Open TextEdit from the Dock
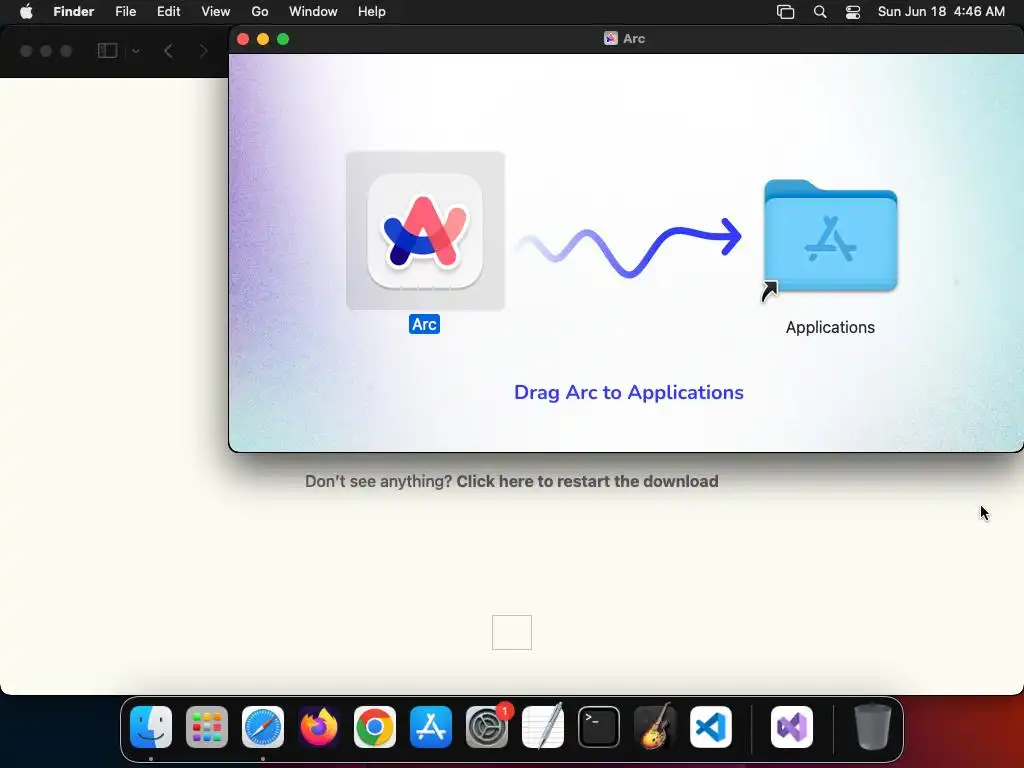Viewport: 1024px width, 768px height. 543,727
